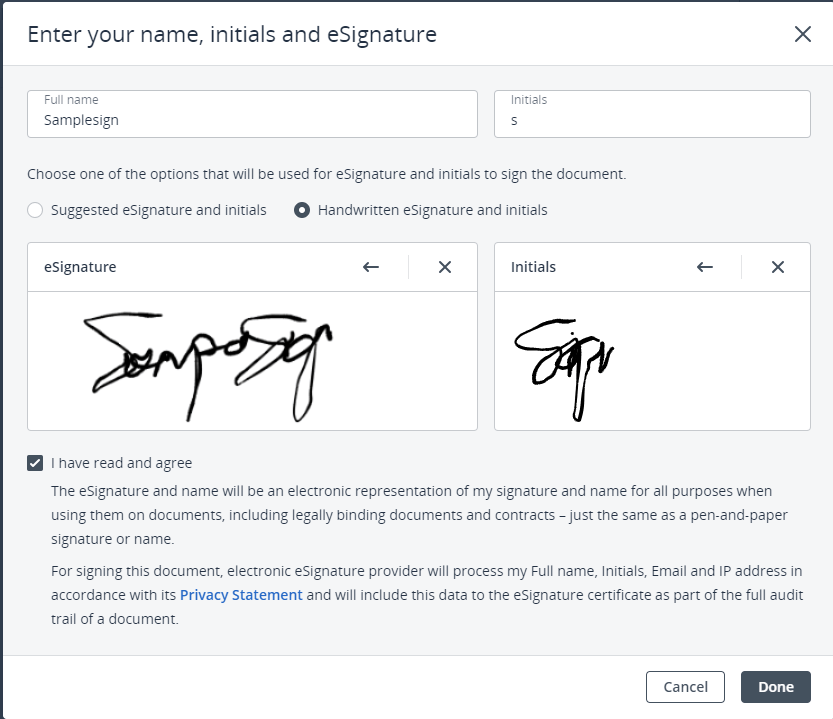Undo the last eSignature stroke
This screenshot has height=719, width=833.
(371, 267)
